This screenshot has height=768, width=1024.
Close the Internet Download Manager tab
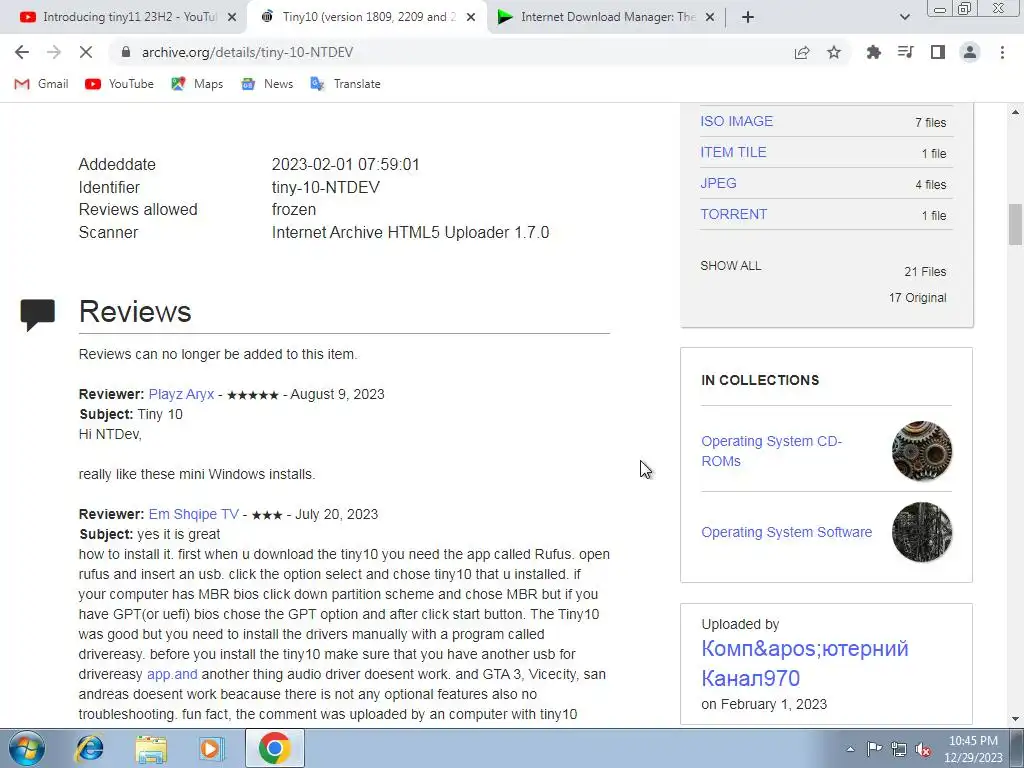click(711, 18)
